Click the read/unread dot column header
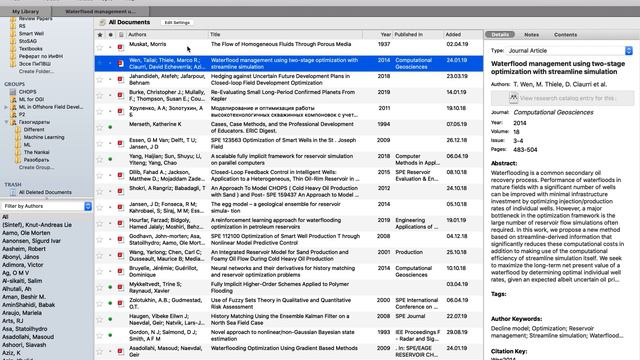The width and height of the screenshot is (640, 360). coord(110,35)
